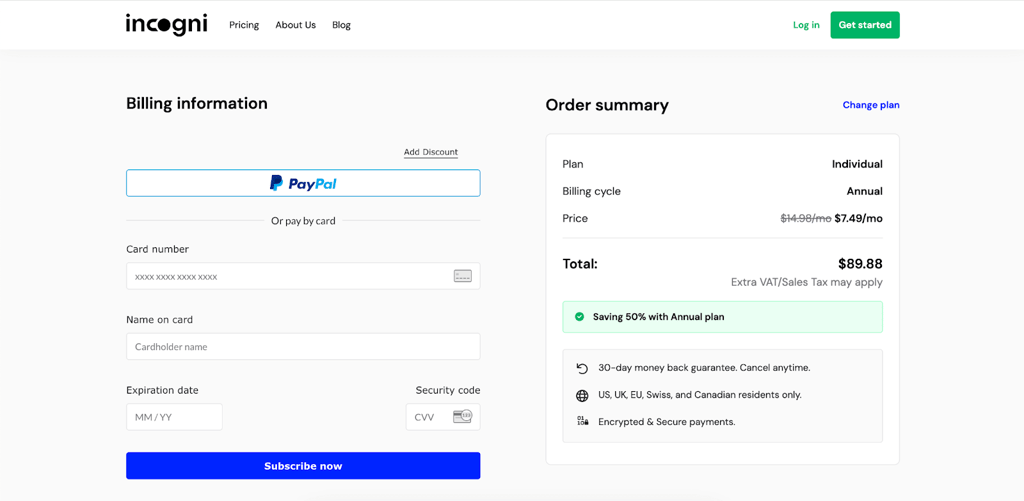Pay with the PayPal button
The width and height of the screenshot is (1024, 501).
(x=303, y=183)
